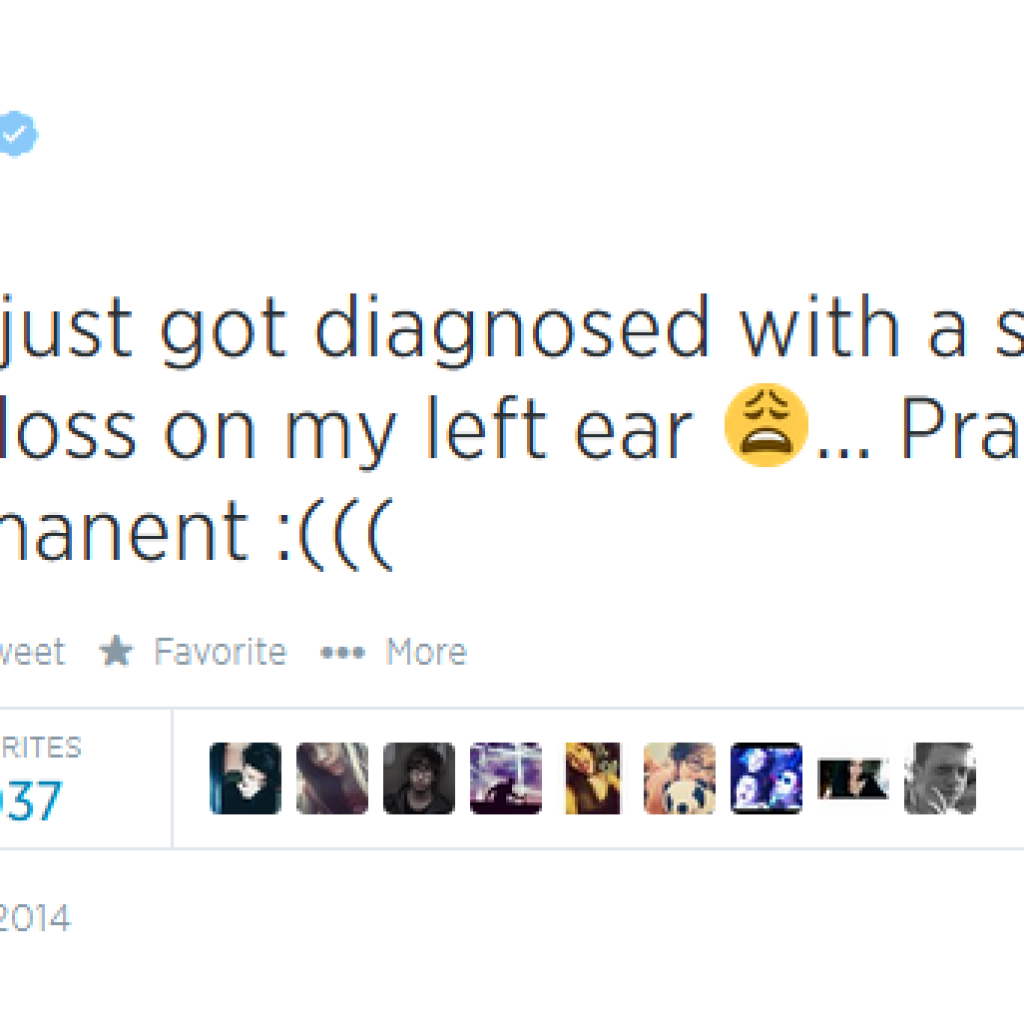Image resolution: width=1024 pixels, height=1024 pixels.
Task: Click the 2014 tweet date
Action: 36,918
